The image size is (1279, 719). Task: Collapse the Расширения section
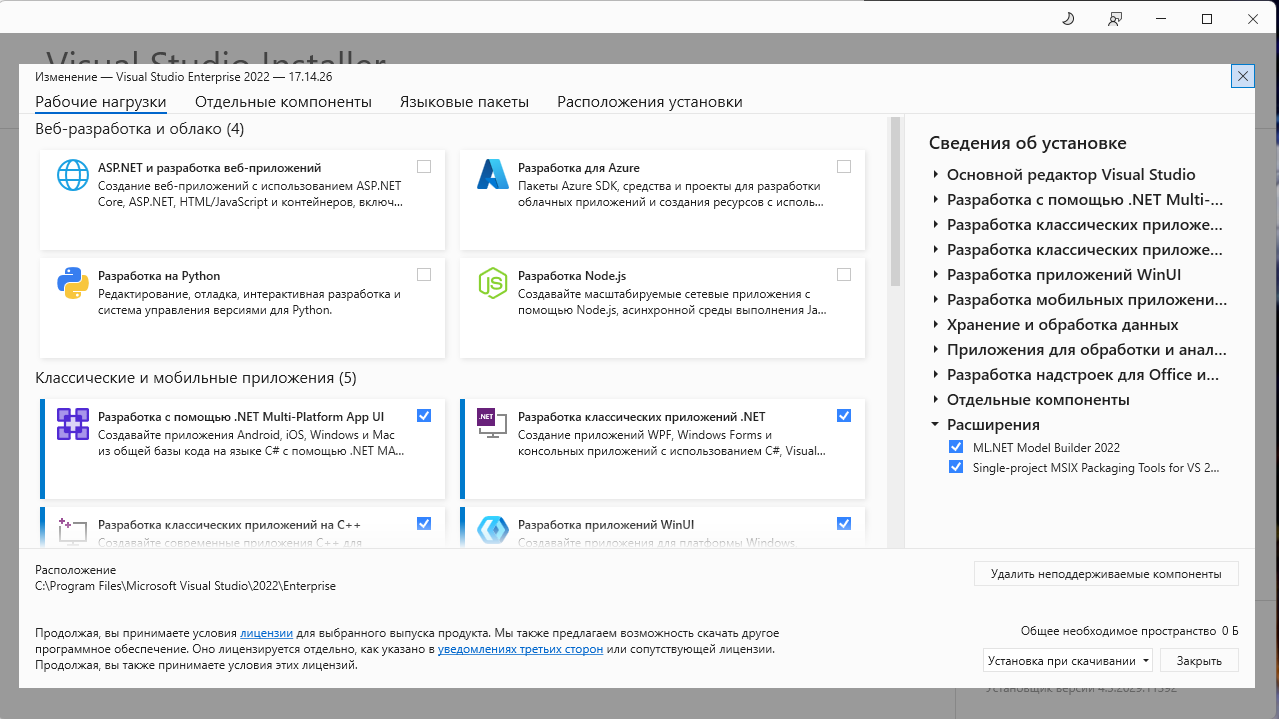tap(935, 425)
